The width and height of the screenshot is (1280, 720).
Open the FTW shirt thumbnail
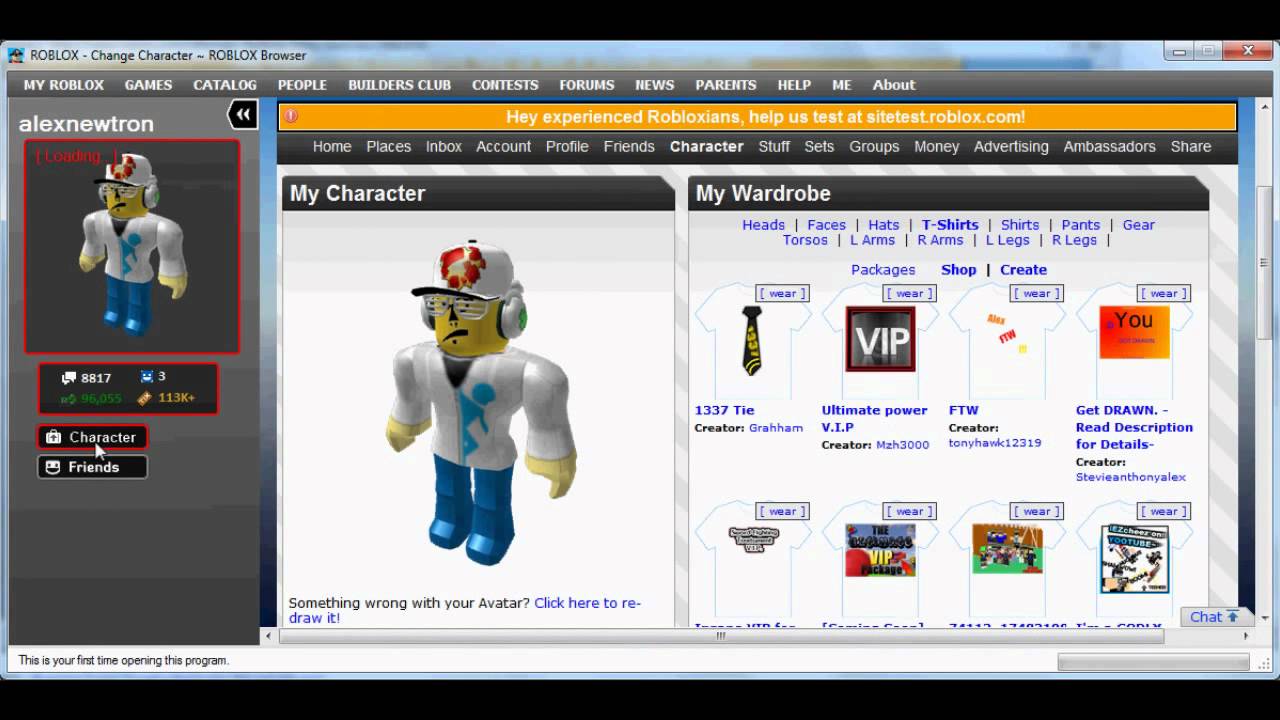tap(1007, 341)
